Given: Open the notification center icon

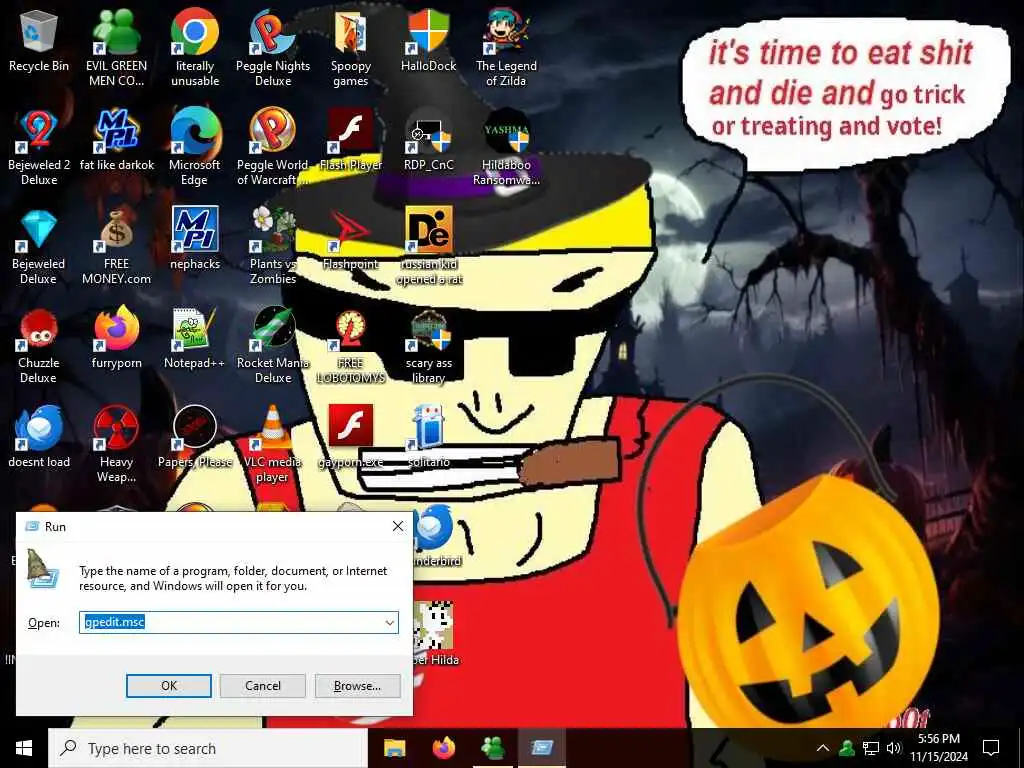Looking at the screenshot, I should [x=991, y=748].
